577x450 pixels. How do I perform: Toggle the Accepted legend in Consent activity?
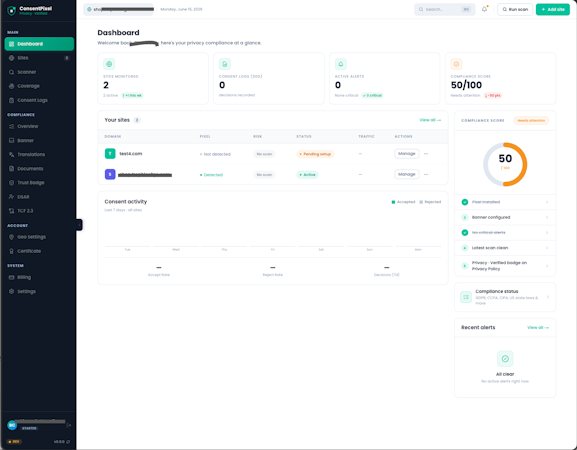[403, 202]
